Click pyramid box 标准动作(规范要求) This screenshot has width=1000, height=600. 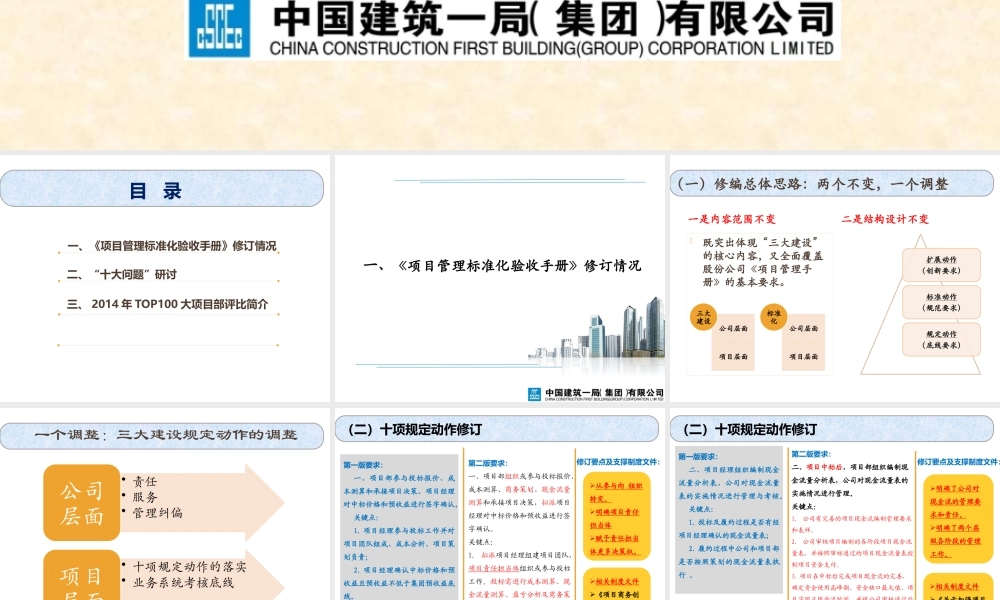(x=941, y=302)
